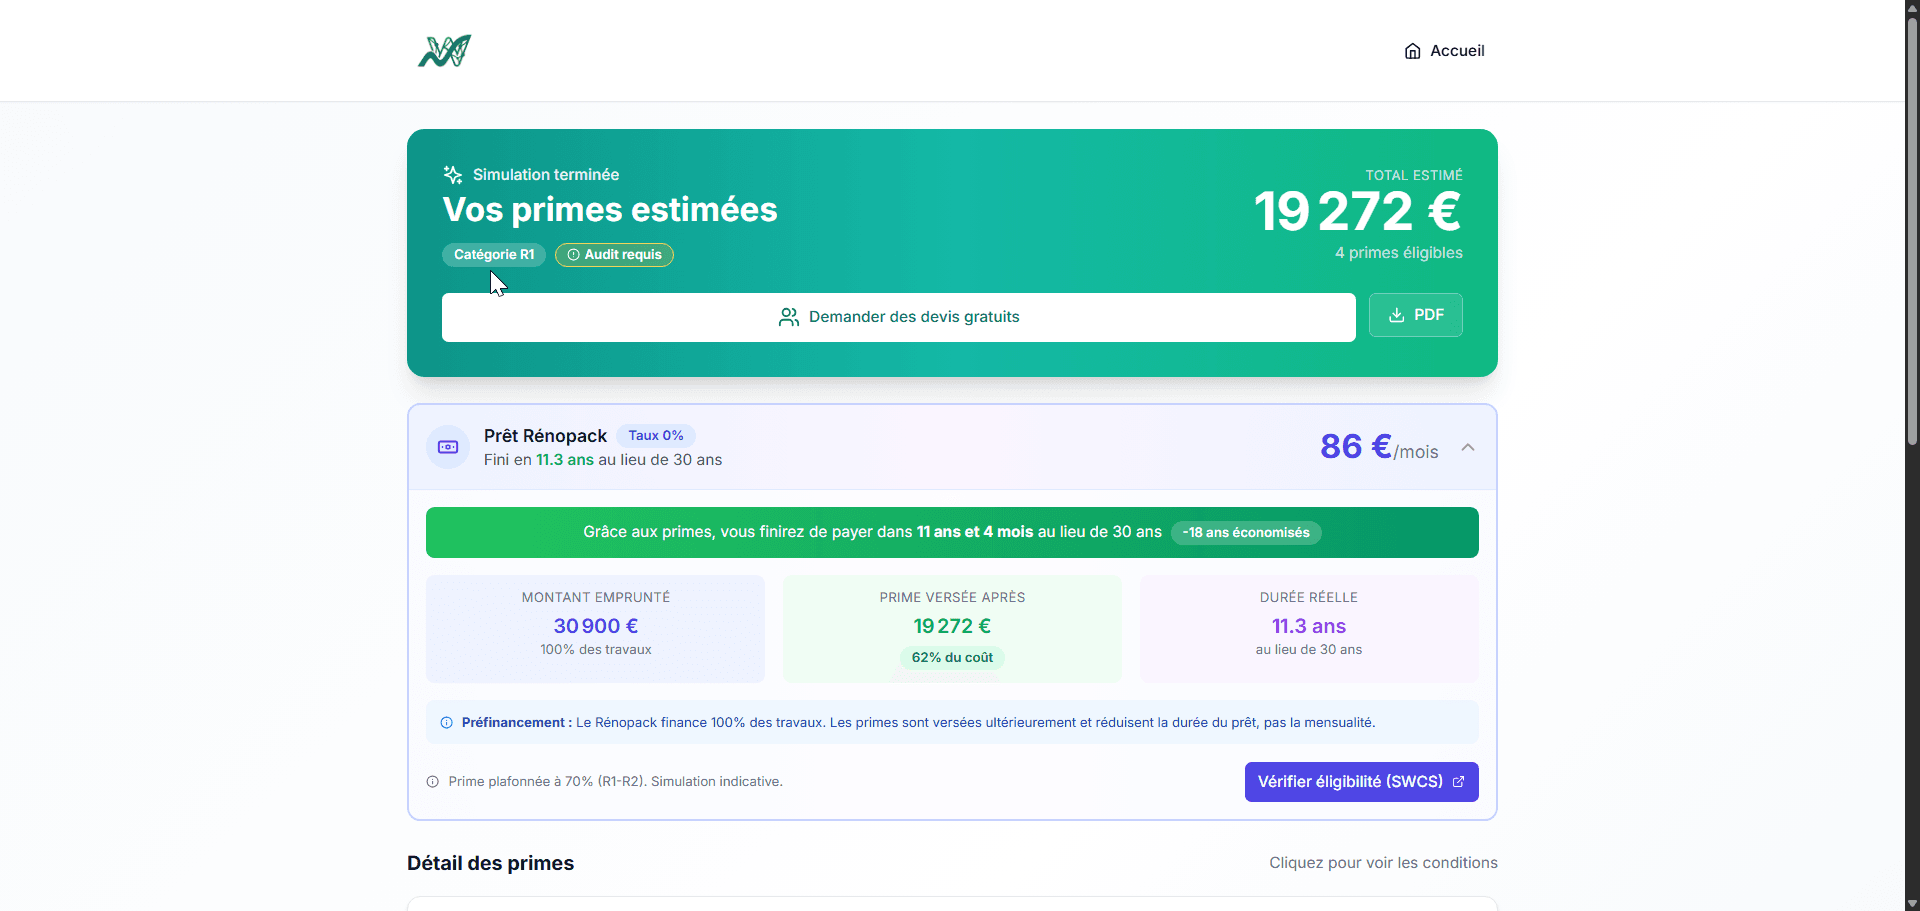Viewport: 1920px width, 911px height.
Task: Click the home icon beside Accueil
Action: [x=1412, y=51]
